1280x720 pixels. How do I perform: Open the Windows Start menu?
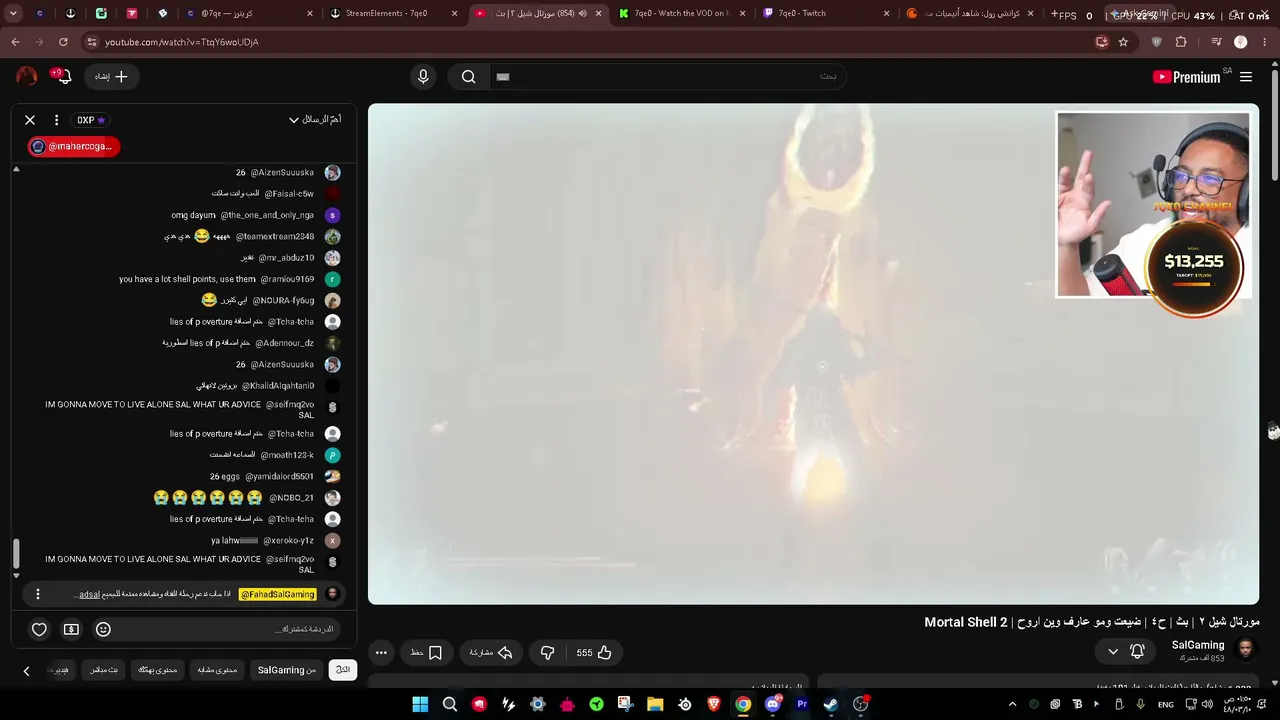tap(420, 704)
